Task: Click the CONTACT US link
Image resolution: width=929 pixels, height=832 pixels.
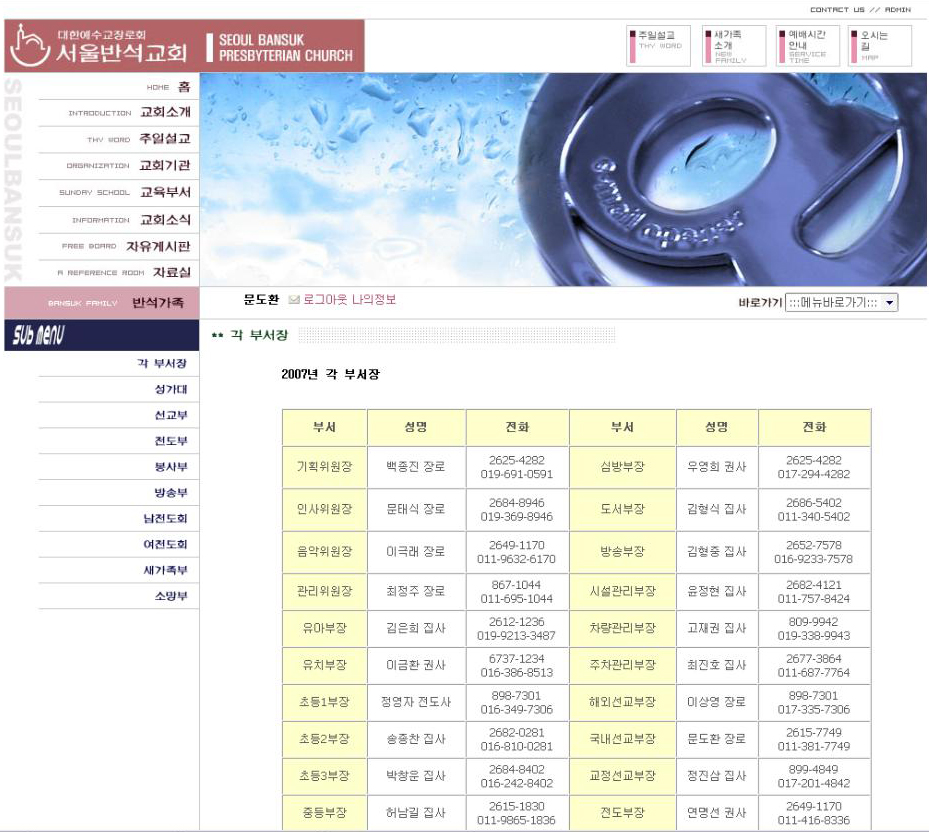Action: pyautogui.click(x=837, y=10)
